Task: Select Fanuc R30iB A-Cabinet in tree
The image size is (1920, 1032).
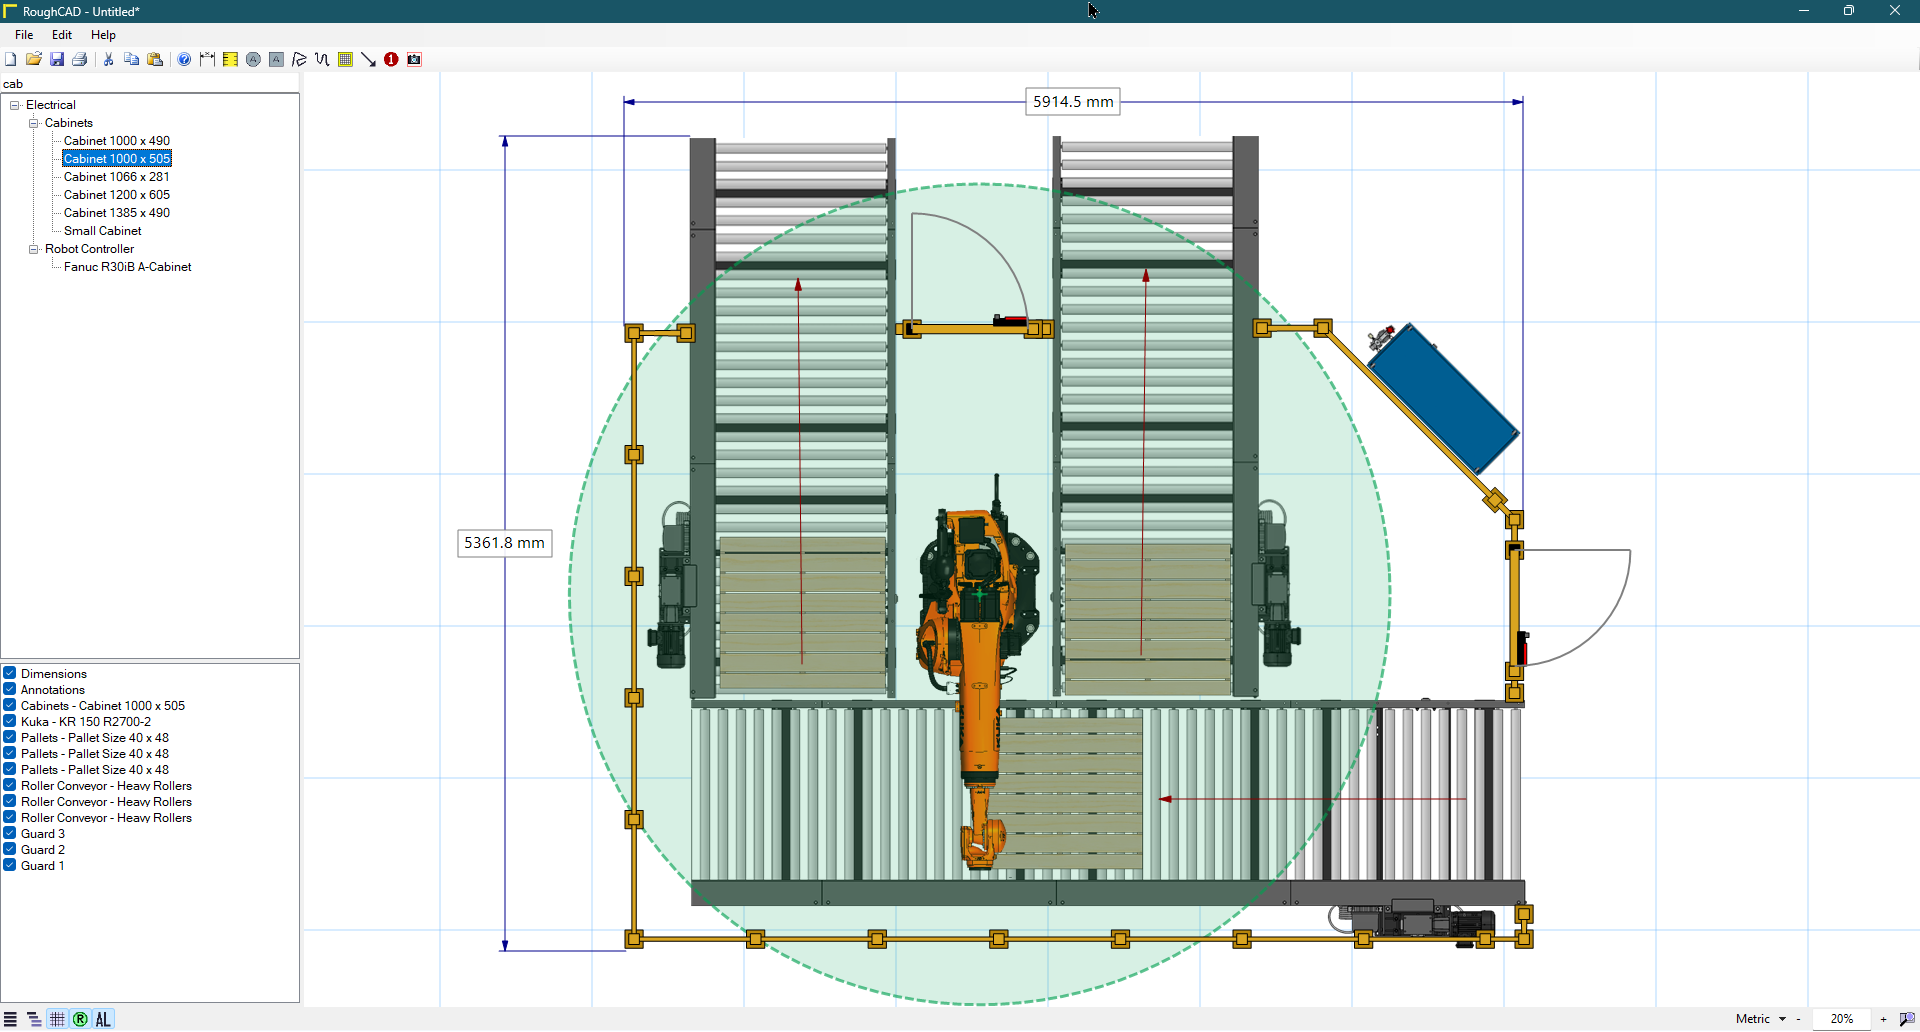Action: (x=128, y=267)
